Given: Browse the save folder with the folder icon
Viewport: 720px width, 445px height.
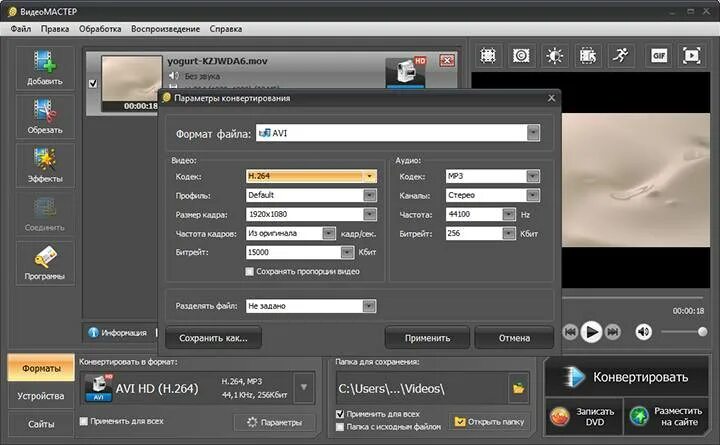Looking at the screenshot, I should point(518,389).
